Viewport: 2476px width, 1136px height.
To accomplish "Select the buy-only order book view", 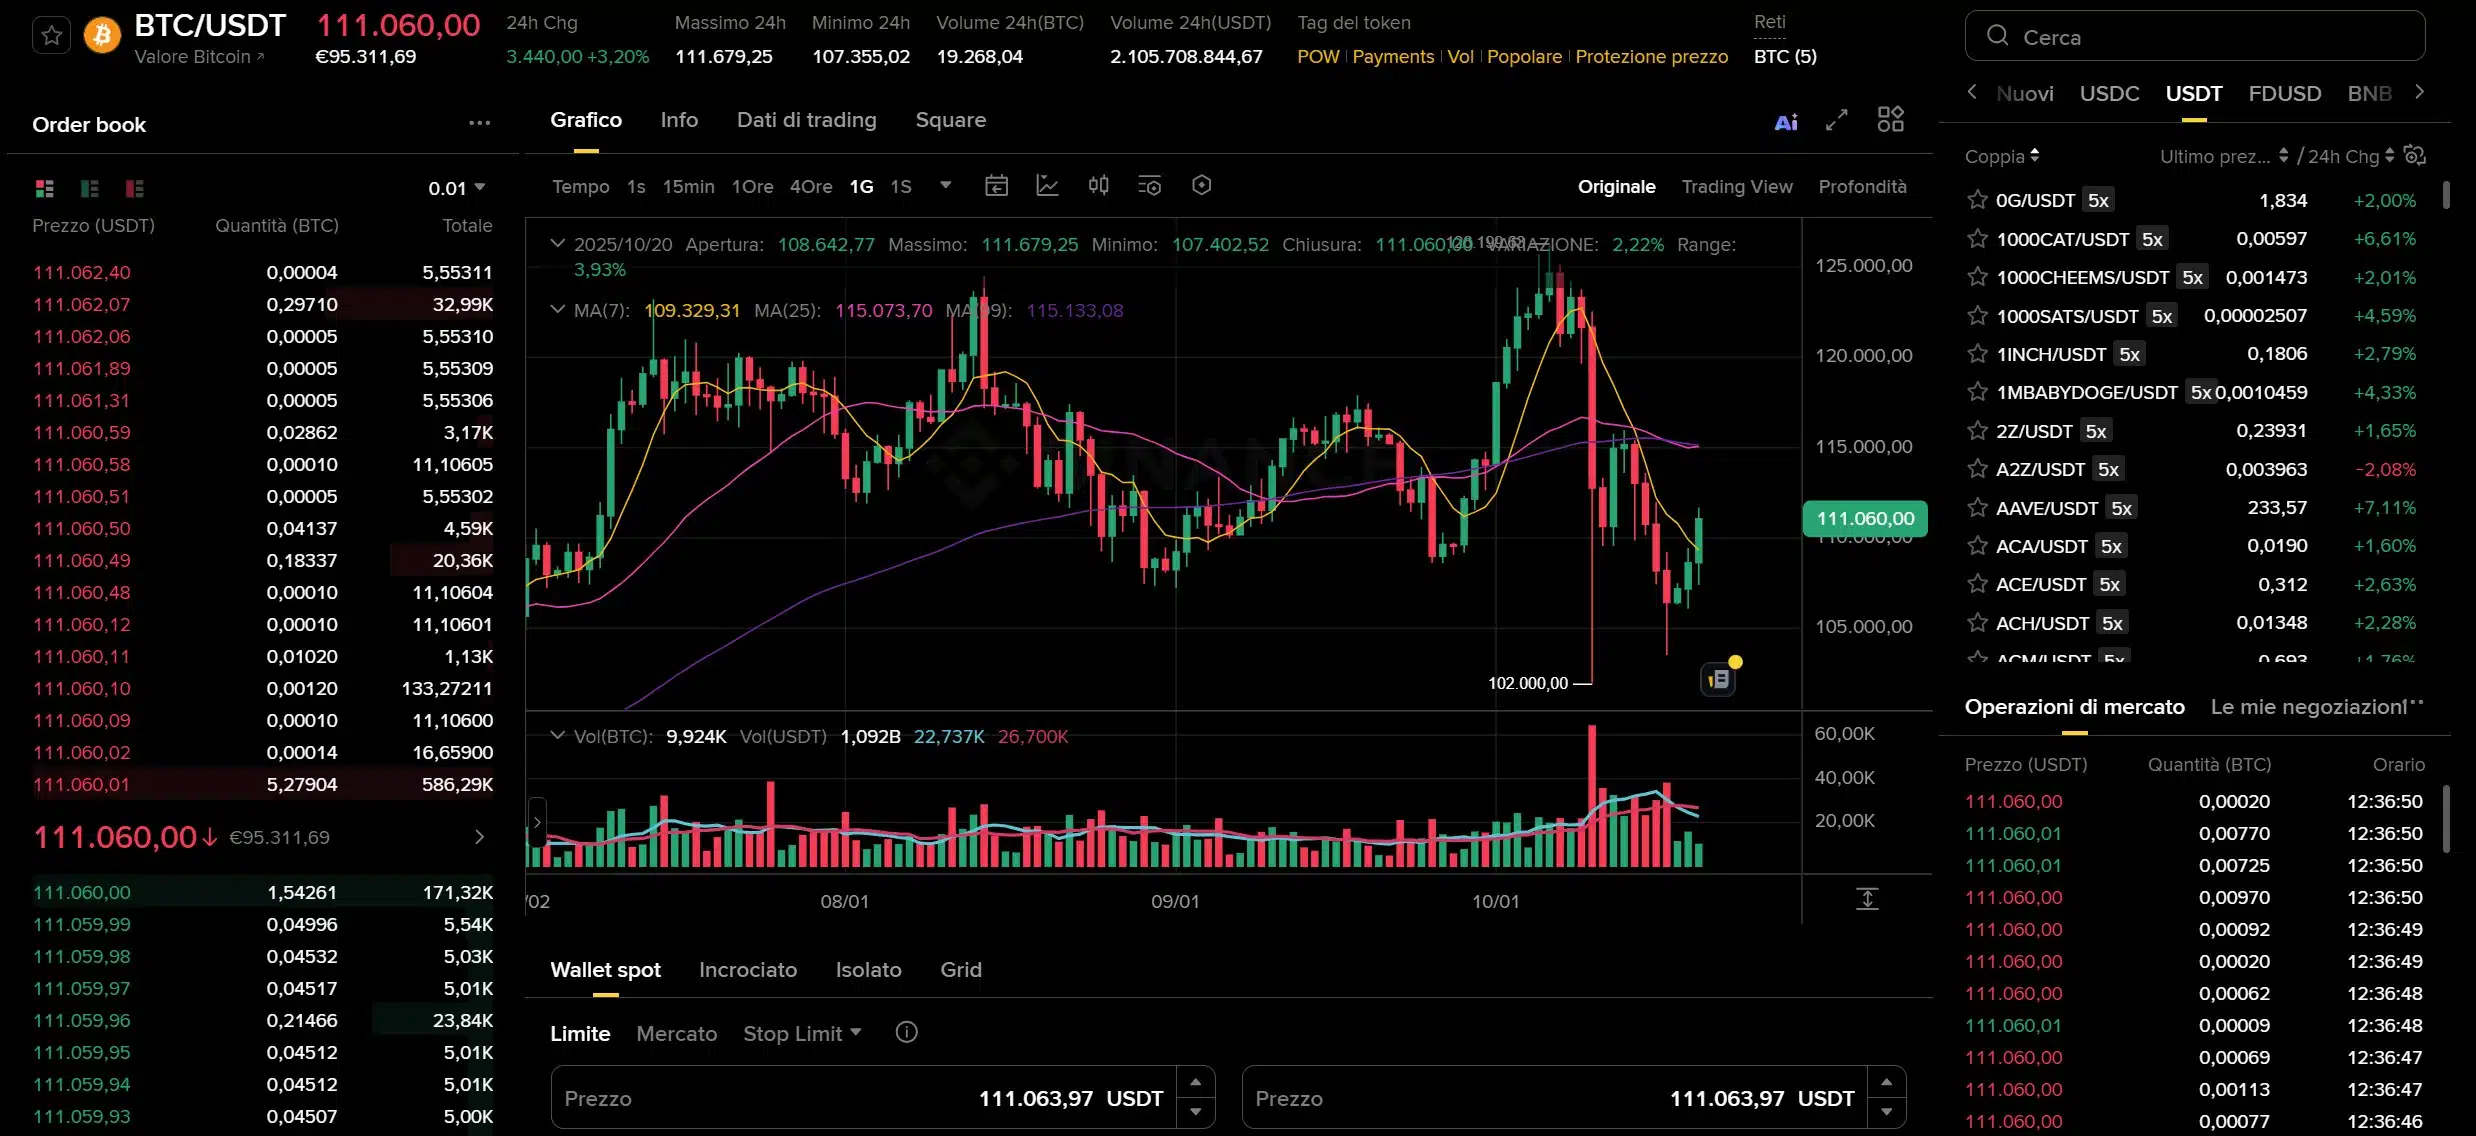I will [x=89, y=188].
